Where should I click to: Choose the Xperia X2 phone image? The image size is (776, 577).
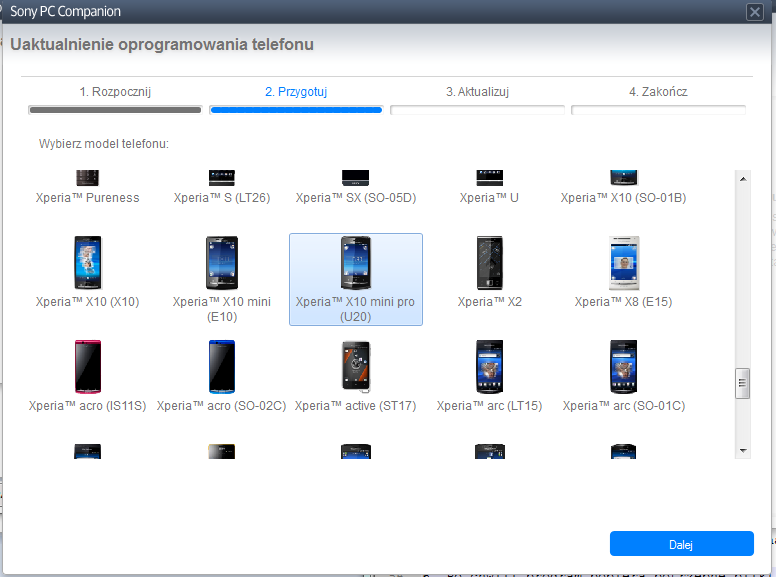pyautogui.click(x=489, y=263)
